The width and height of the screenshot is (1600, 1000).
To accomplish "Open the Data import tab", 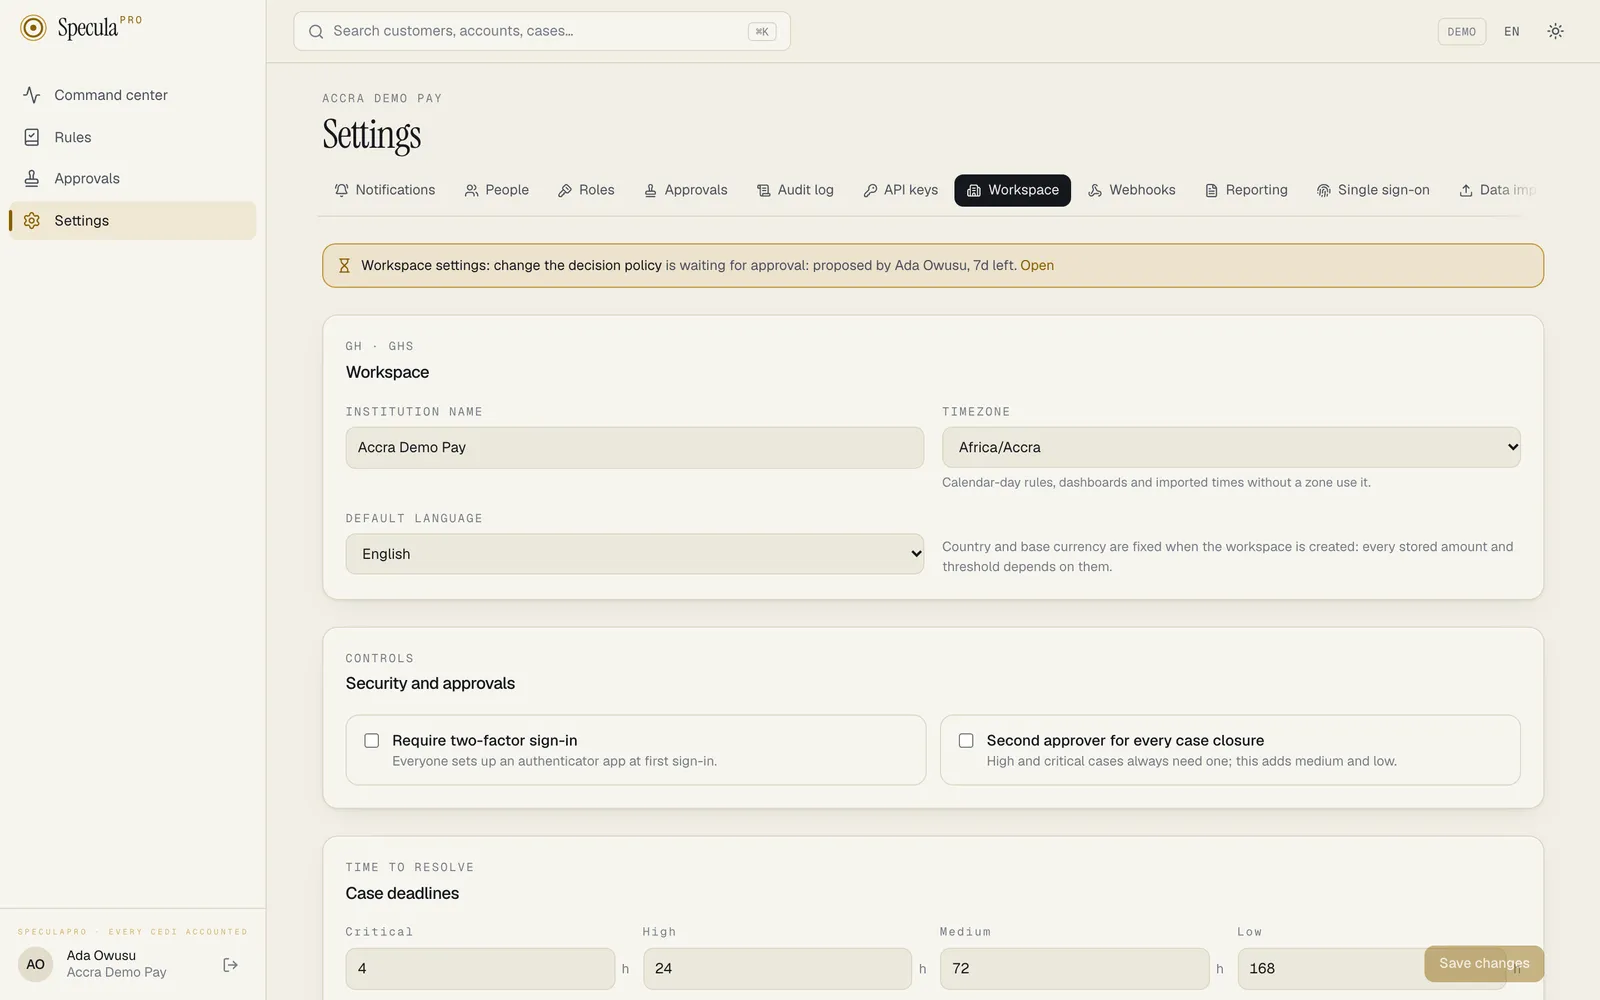I will point(1497,190).
